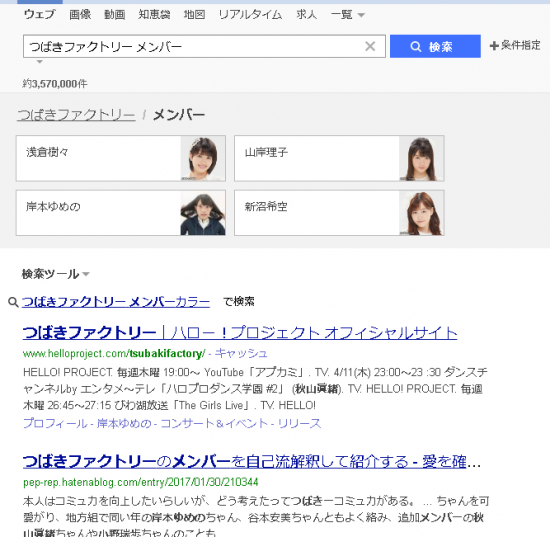Click つばきファクトリー メンバーカラー suggested search link
Screen dimensions: 550x537
click(x=116, y=302)
